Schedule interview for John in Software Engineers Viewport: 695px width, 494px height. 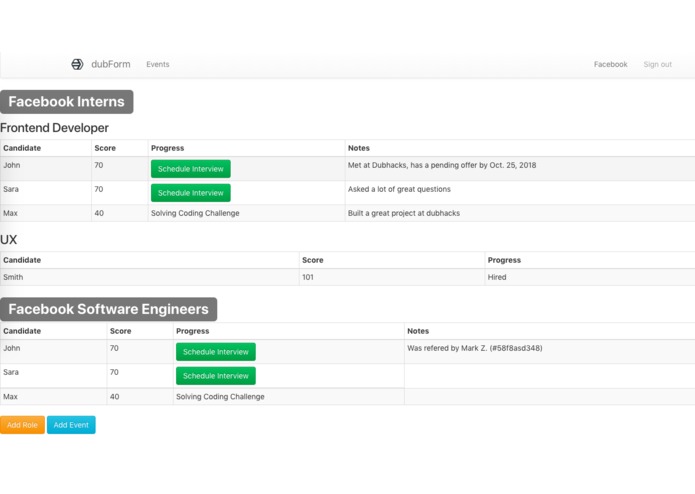[216, 352]
